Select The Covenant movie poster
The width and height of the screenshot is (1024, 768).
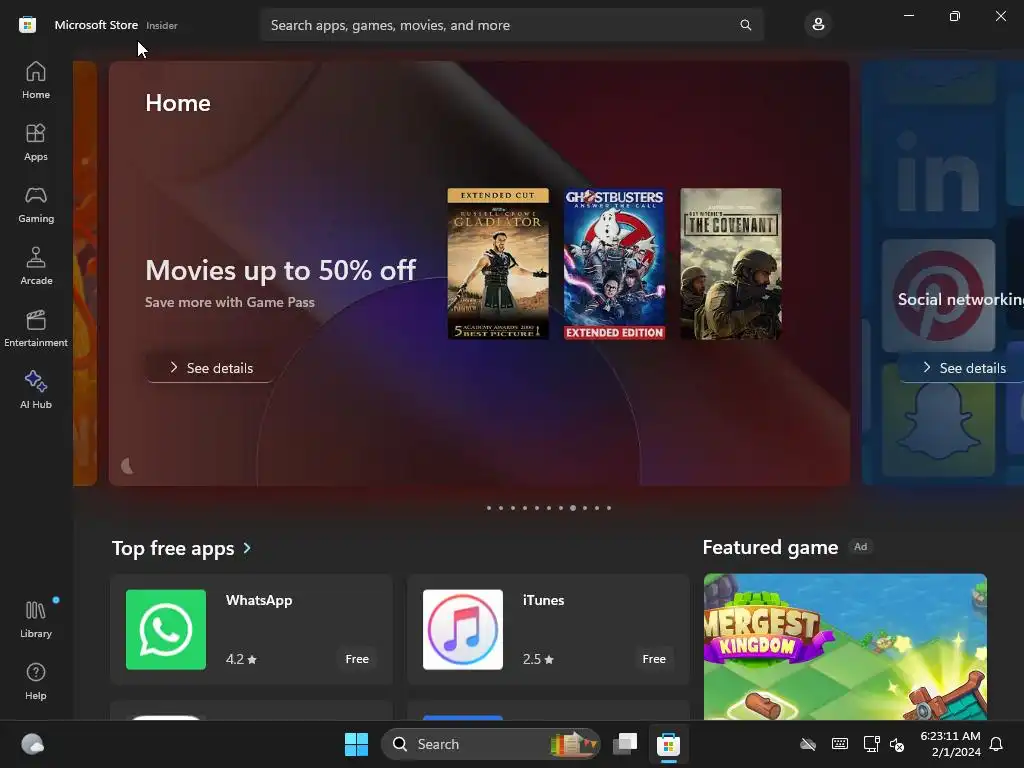coord(731,264)
